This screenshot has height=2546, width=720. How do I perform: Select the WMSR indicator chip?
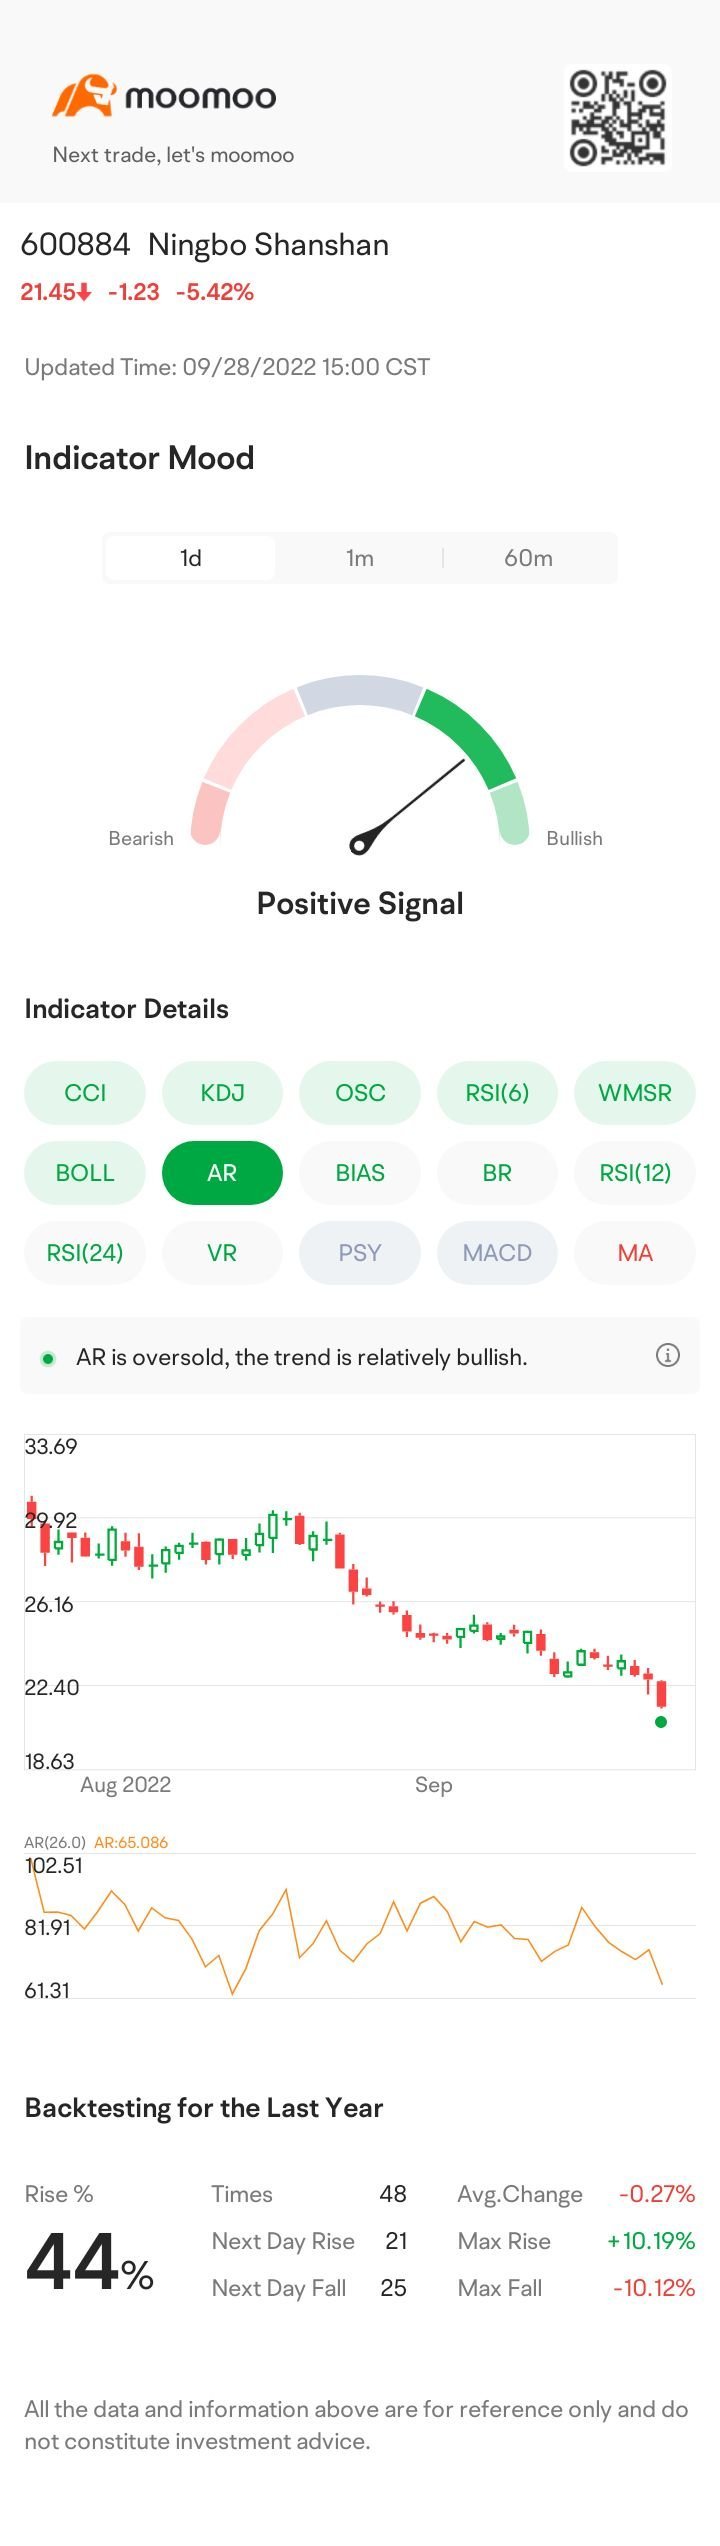[635, 1093]
